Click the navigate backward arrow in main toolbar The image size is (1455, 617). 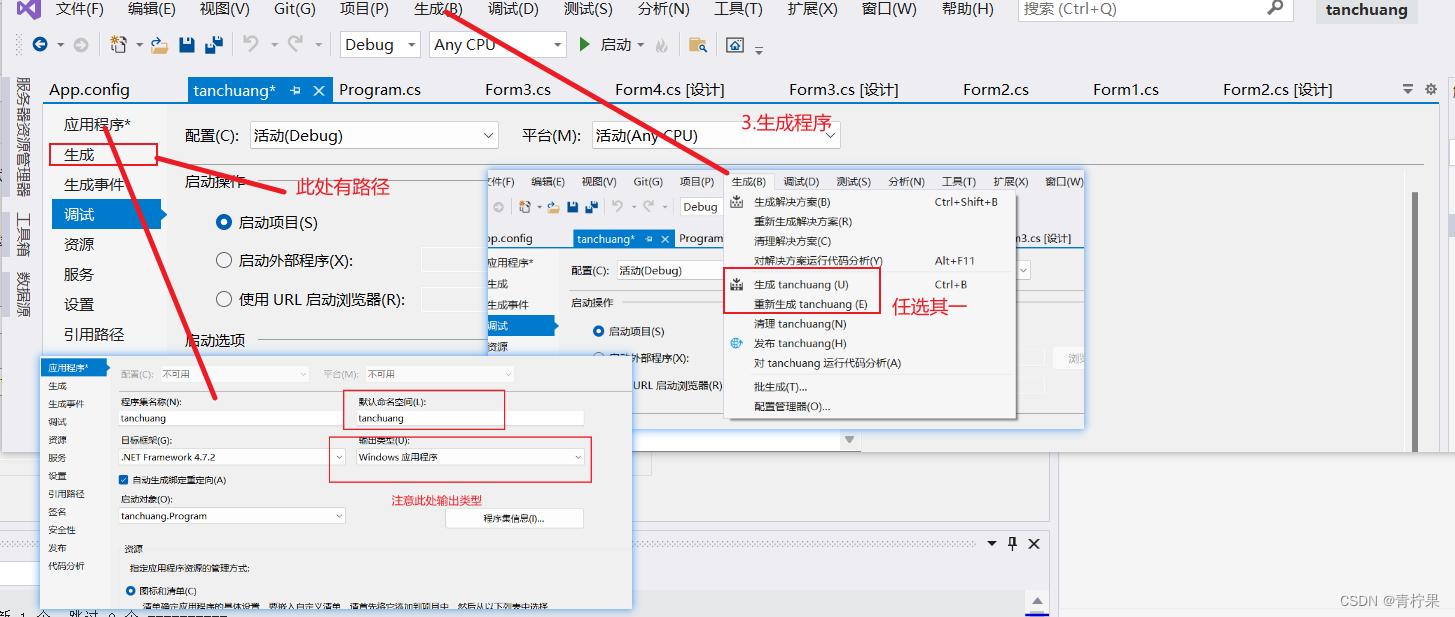(x=40, y=45)
